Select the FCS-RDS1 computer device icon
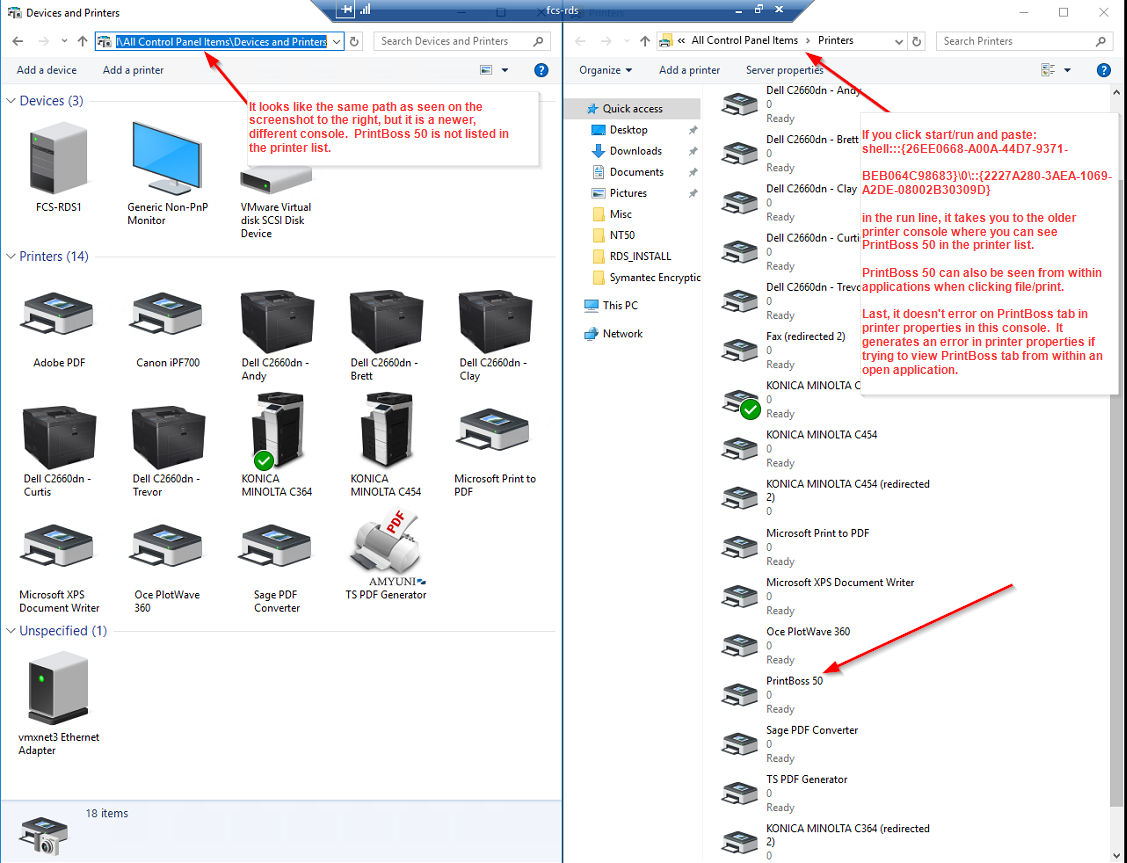Image resolution: width=1127 pixels, height=863 pixels. point(58,160)
